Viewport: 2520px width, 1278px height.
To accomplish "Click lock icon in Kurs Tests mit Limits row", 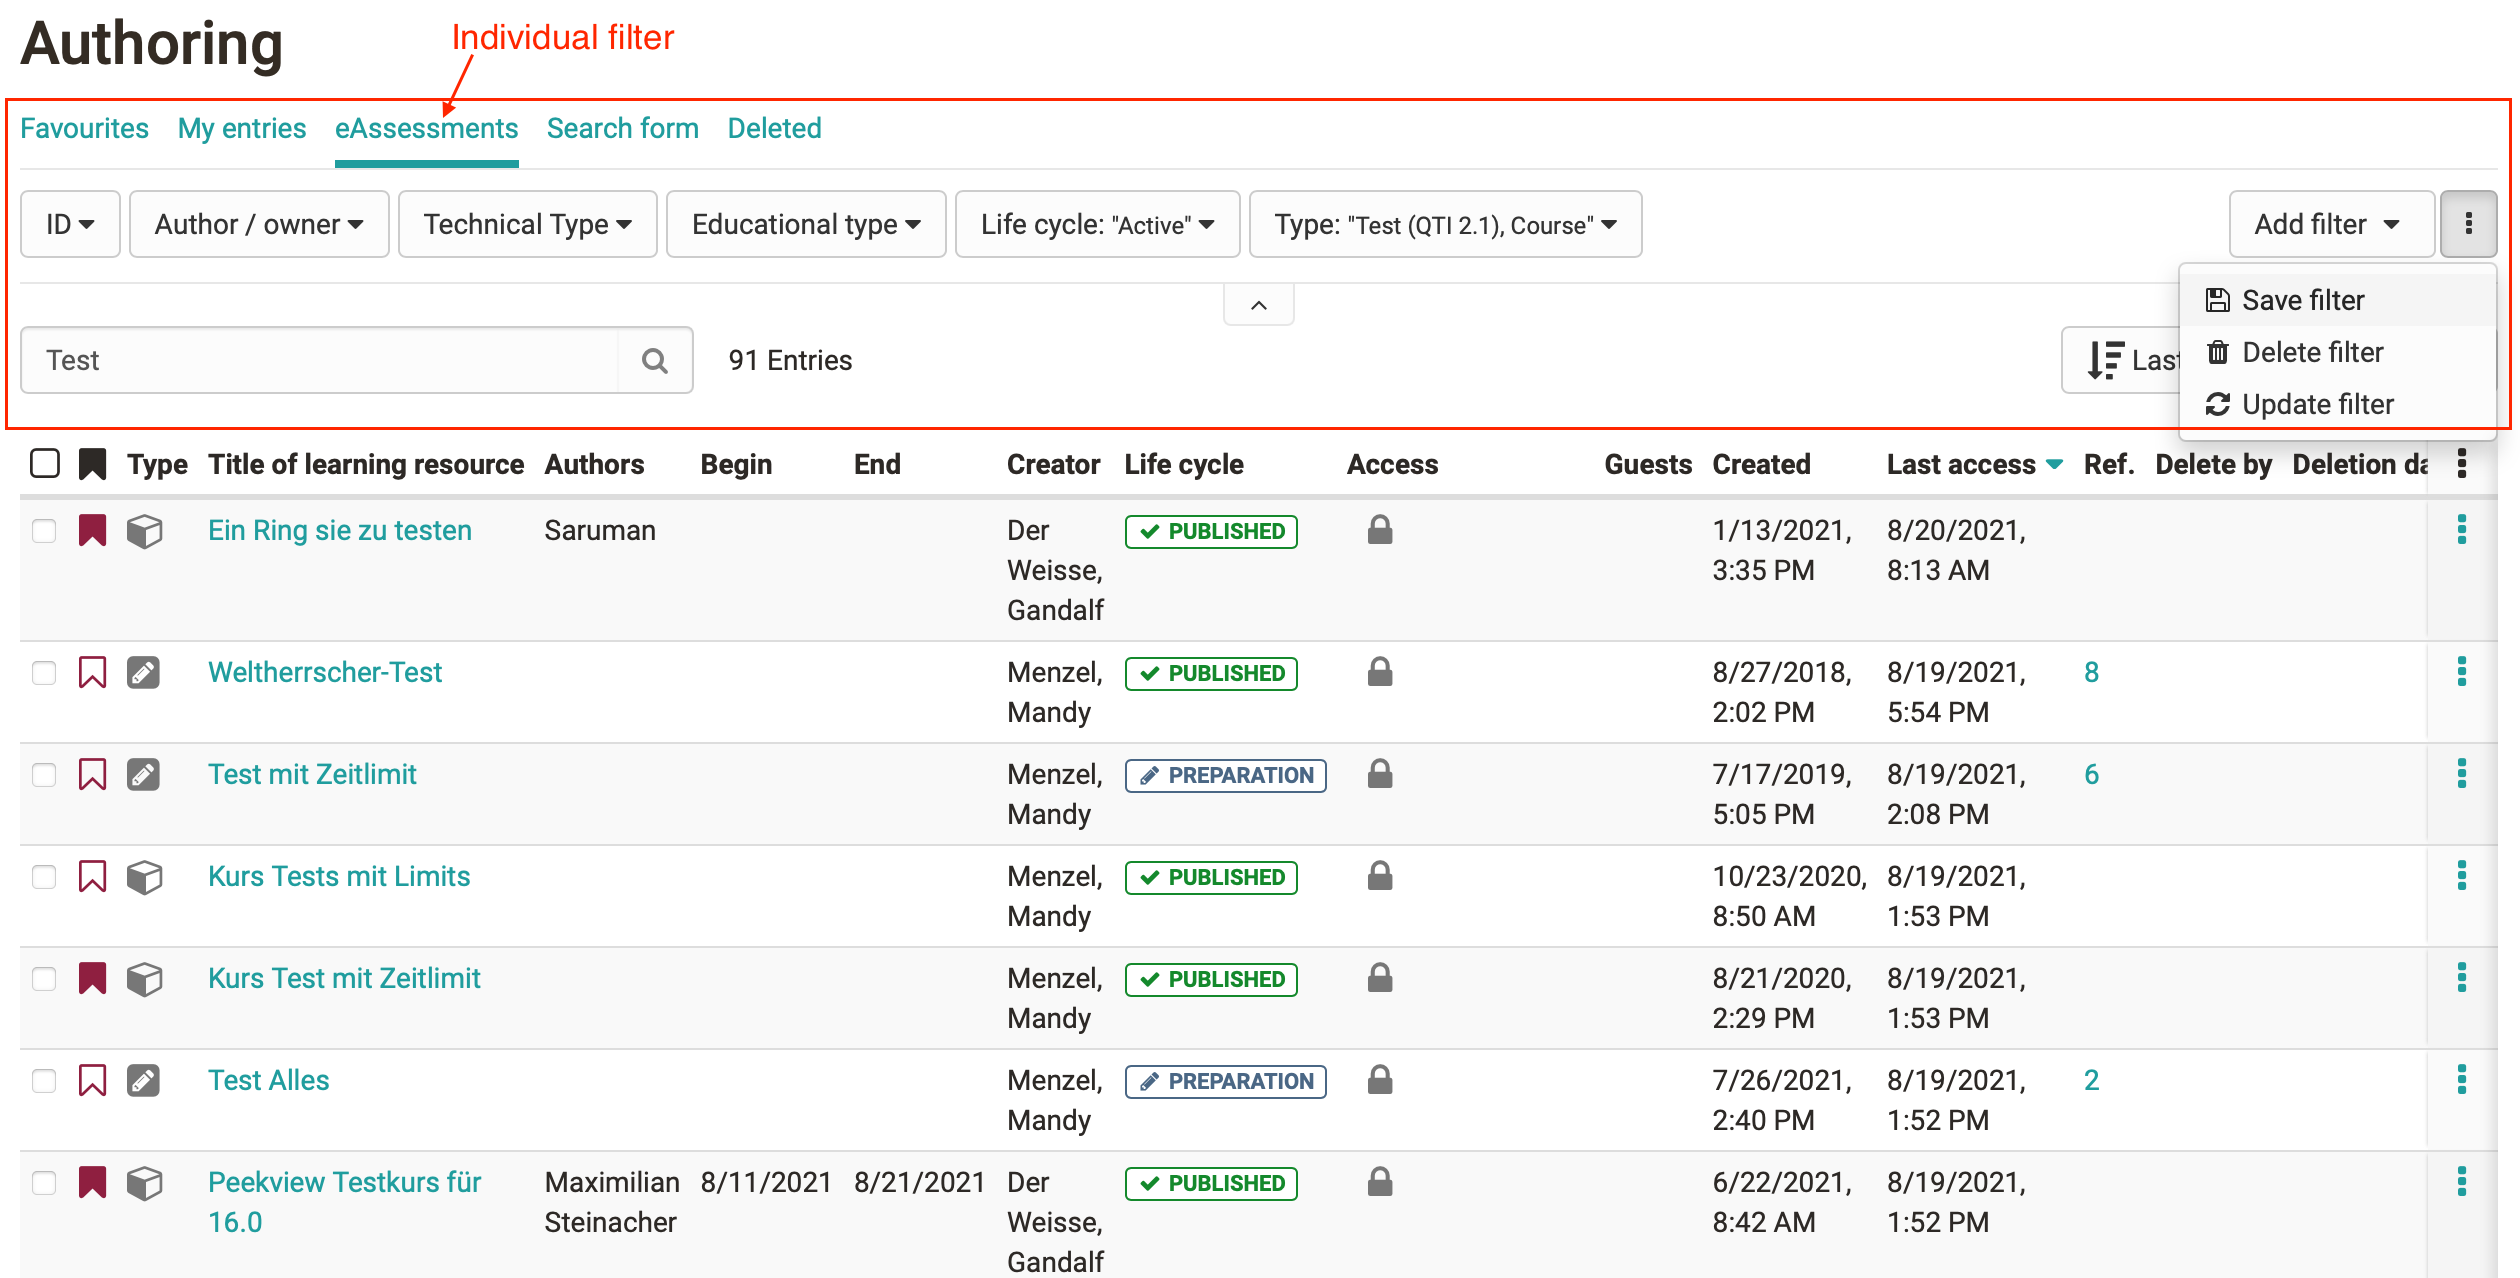I will 1380,876.
